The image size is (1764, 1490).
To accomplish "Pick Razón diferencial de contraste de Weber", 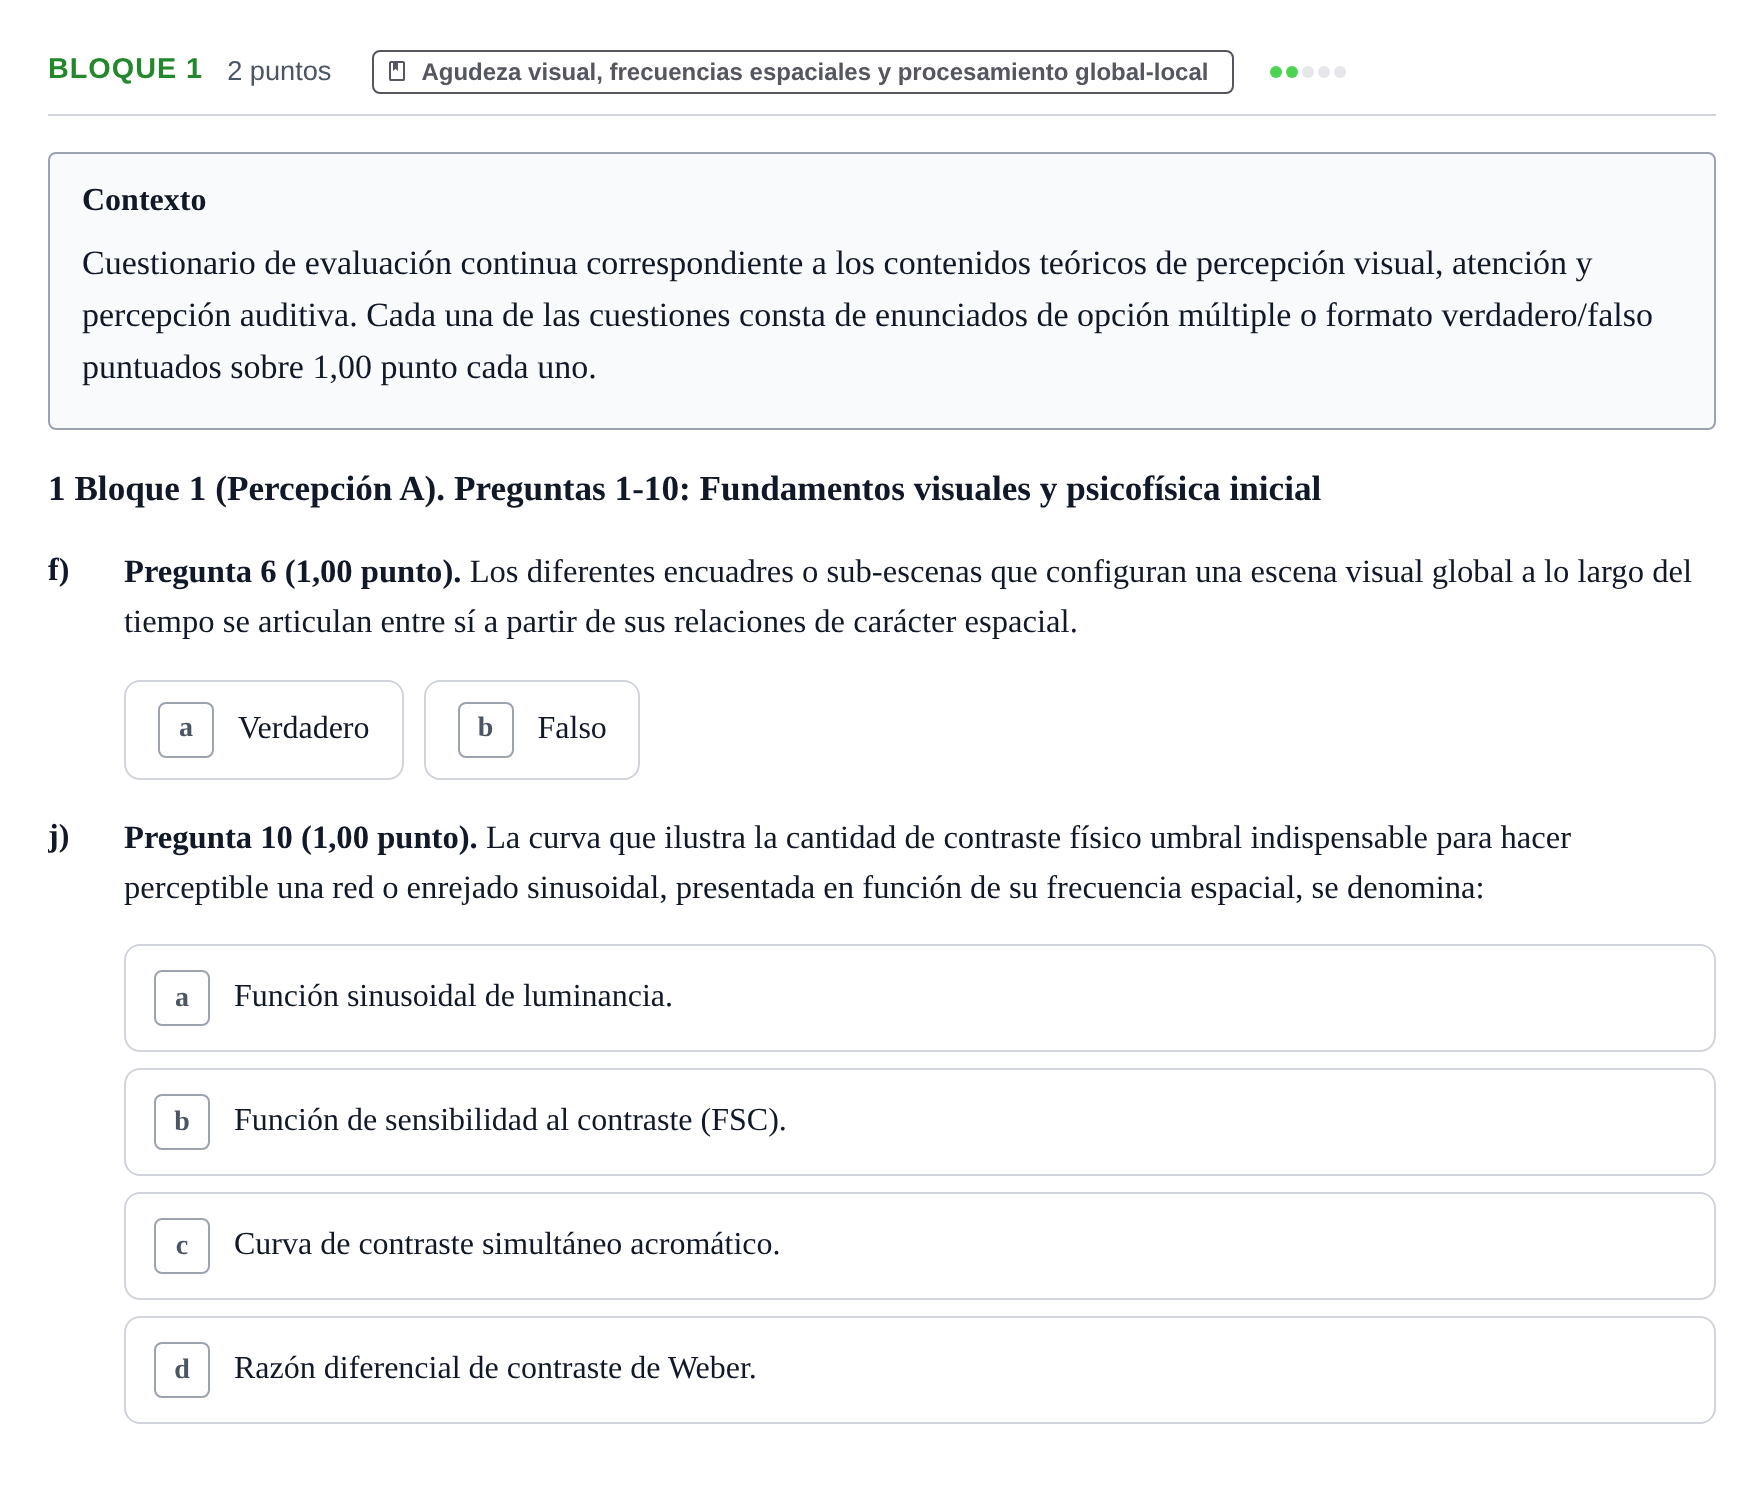I will (x=920, y=1370).
